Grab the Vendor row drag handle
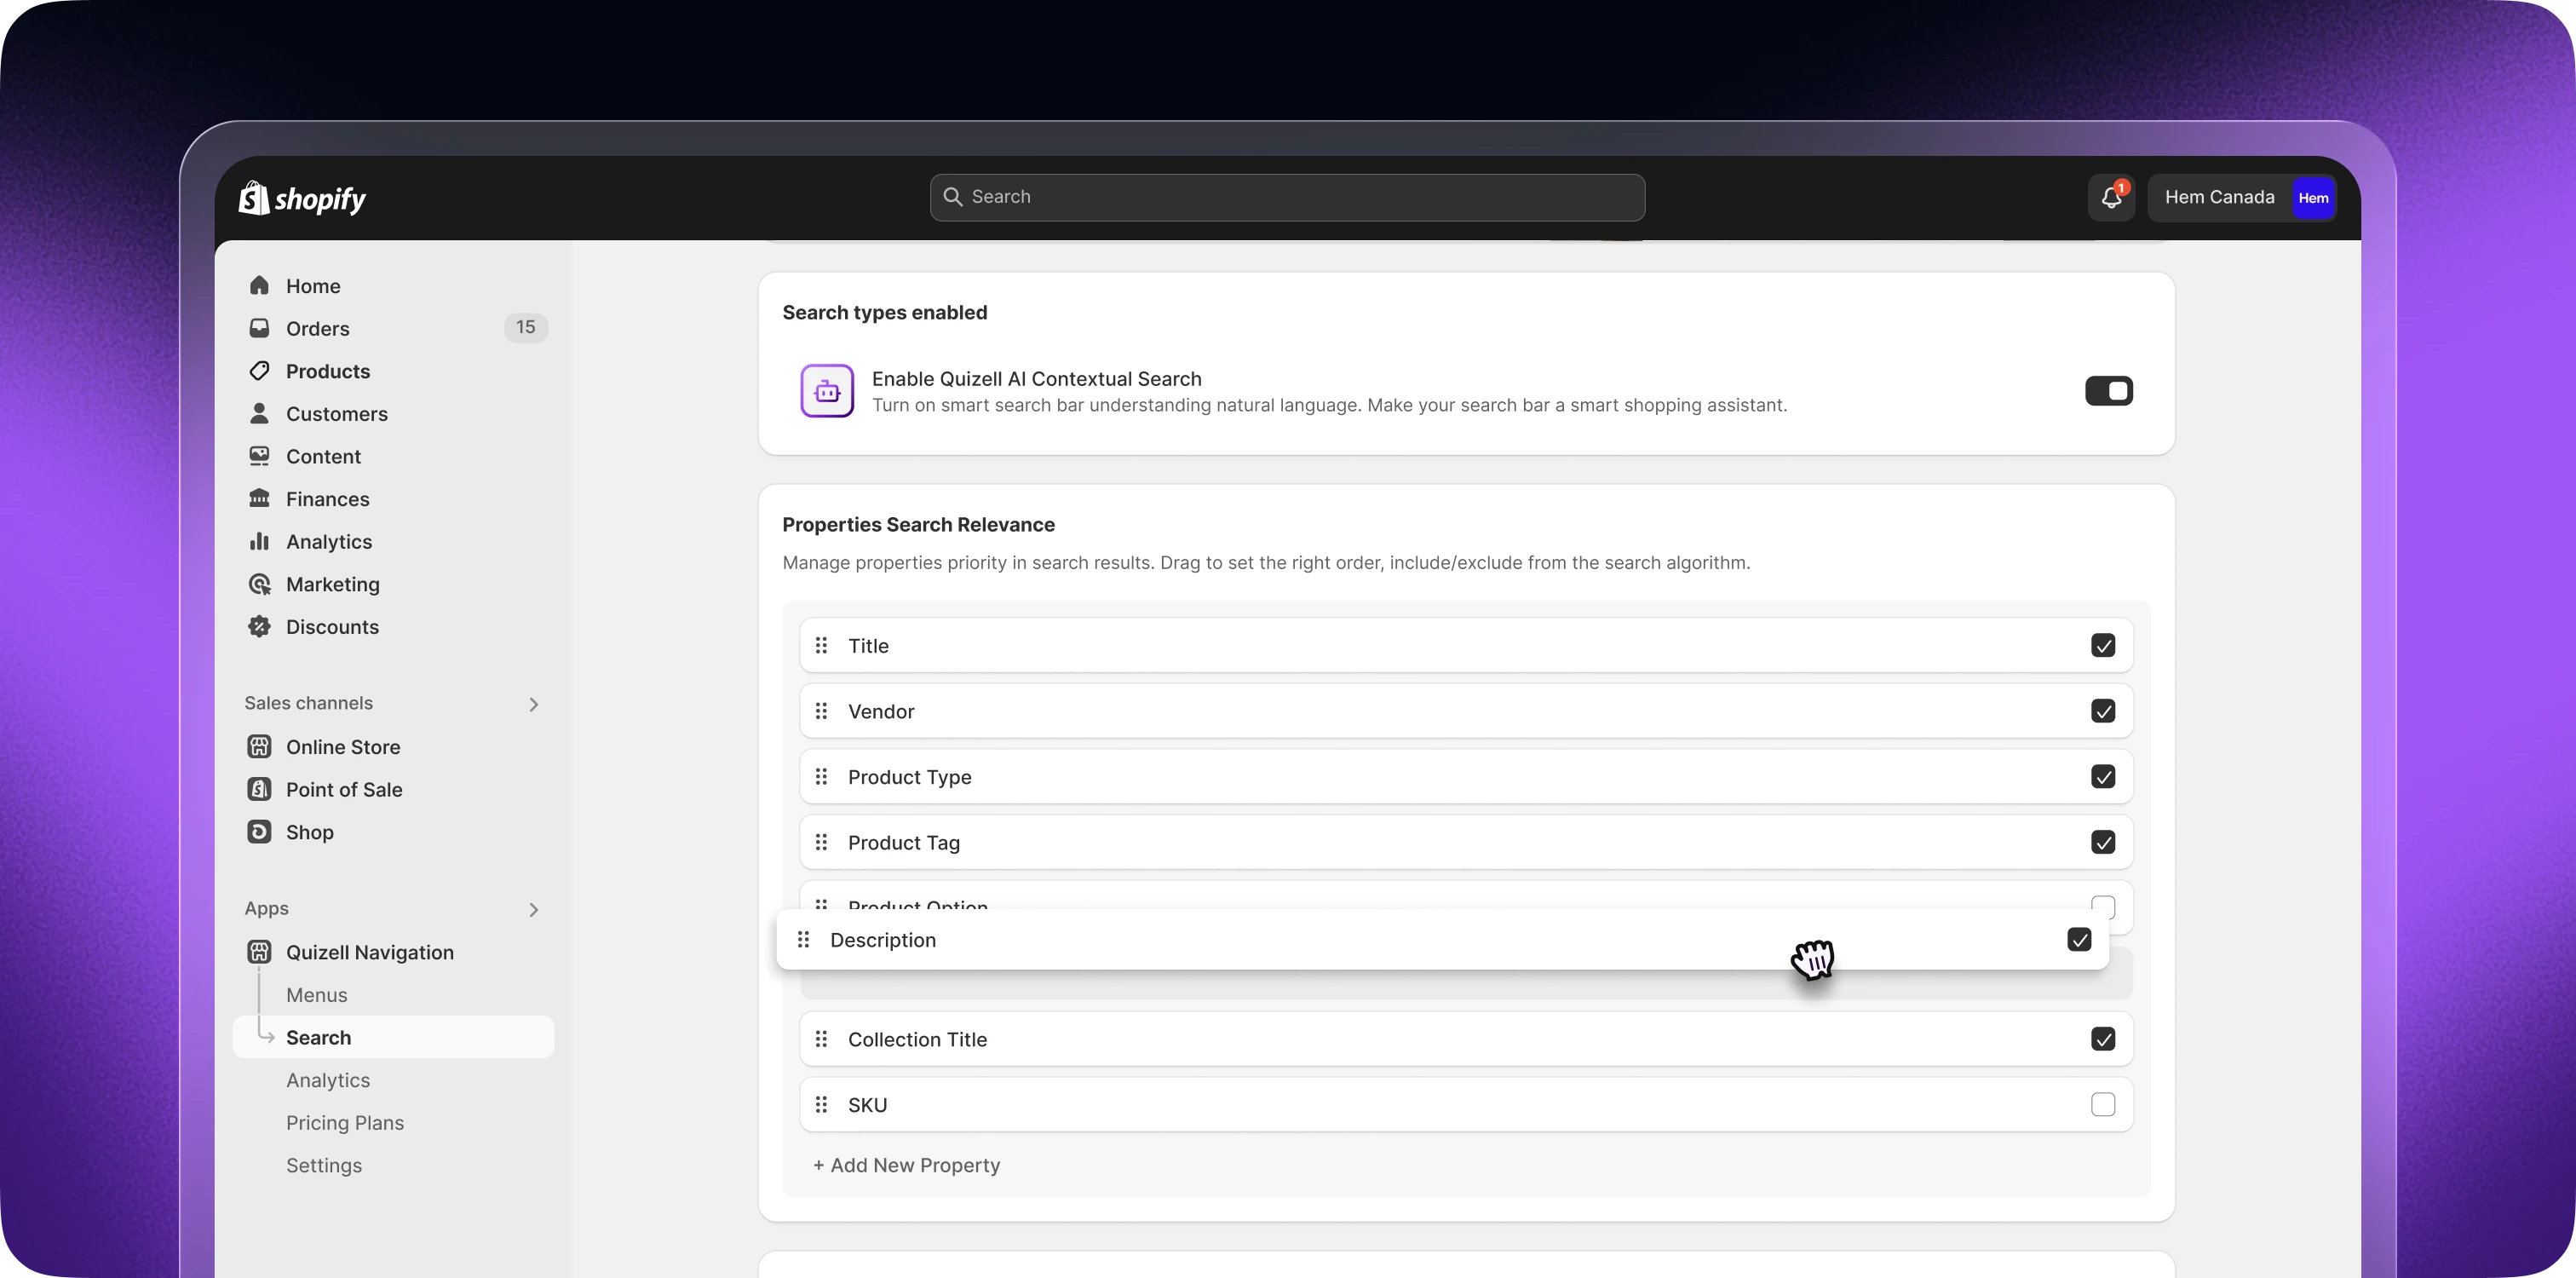Viewport: 2576px width, 1278px height. 821,711
